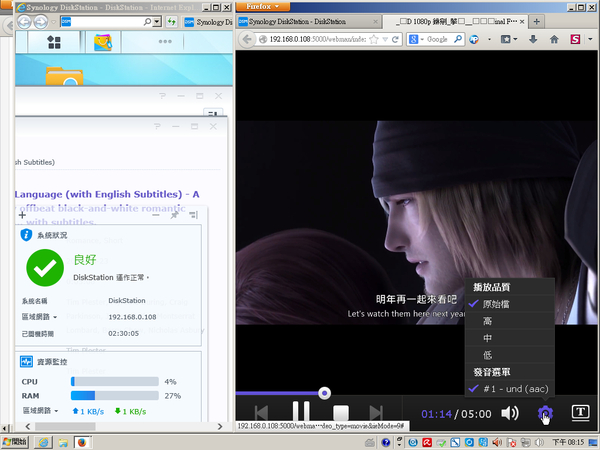Image resolution: width=600 pixels, height=450 pixels.
Task: Mute the video volume speaker icon
Action: (x=510, y=412)
